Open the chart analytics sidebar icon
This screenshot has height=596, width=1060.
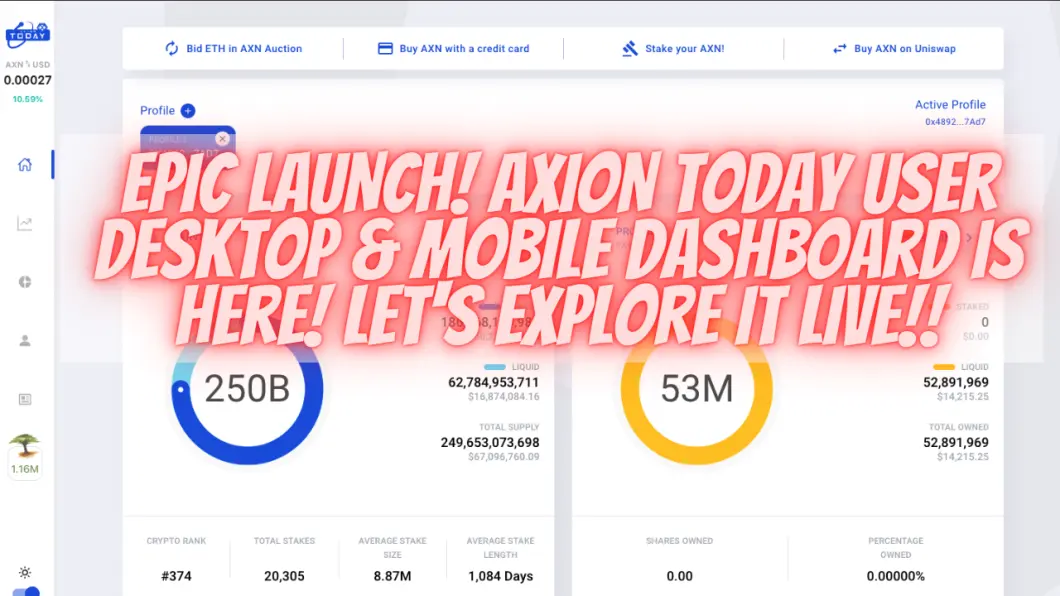point(25,224)
